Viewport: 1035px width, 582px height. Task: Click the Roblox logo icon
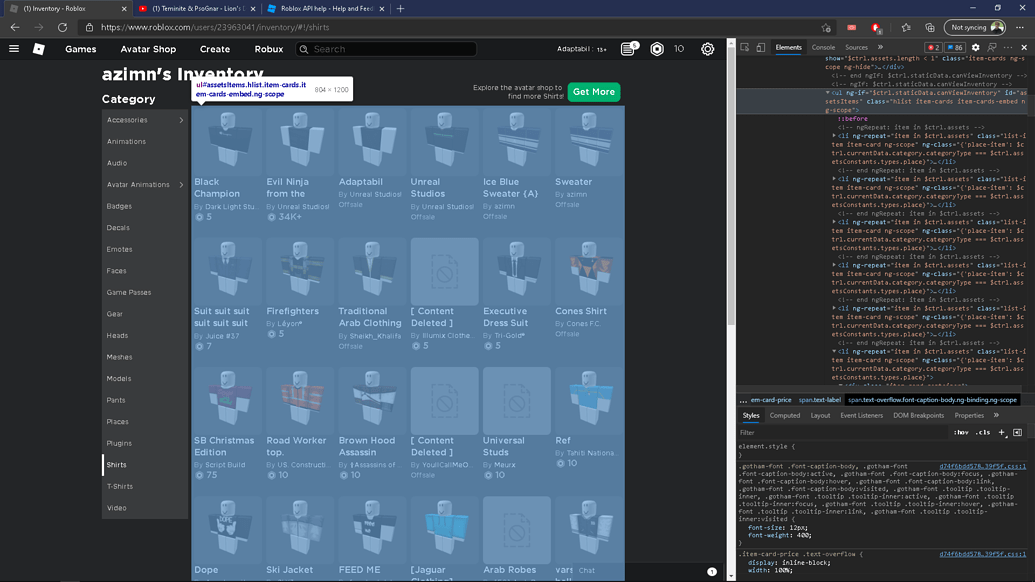pyautogui.click(x=39, y=48)
